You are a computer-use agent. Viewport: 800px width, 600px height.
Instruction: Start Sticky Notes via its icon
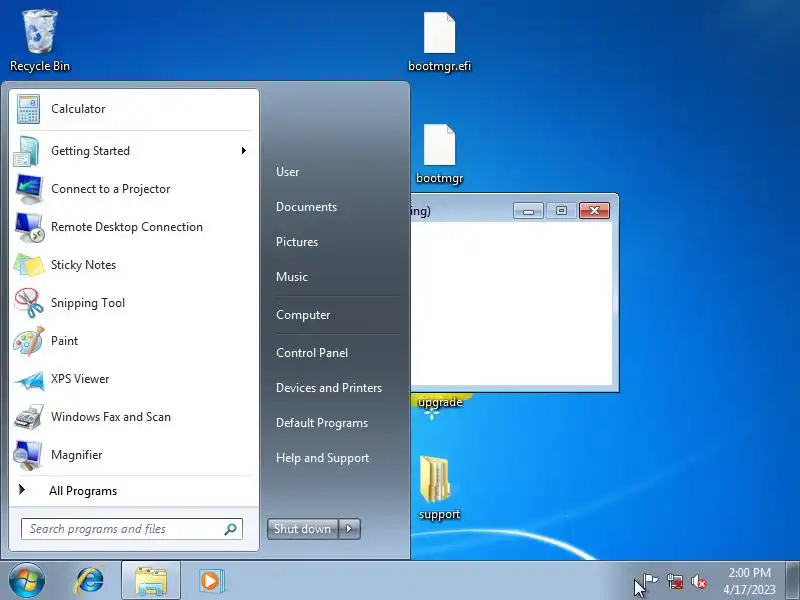pos(29,265)
